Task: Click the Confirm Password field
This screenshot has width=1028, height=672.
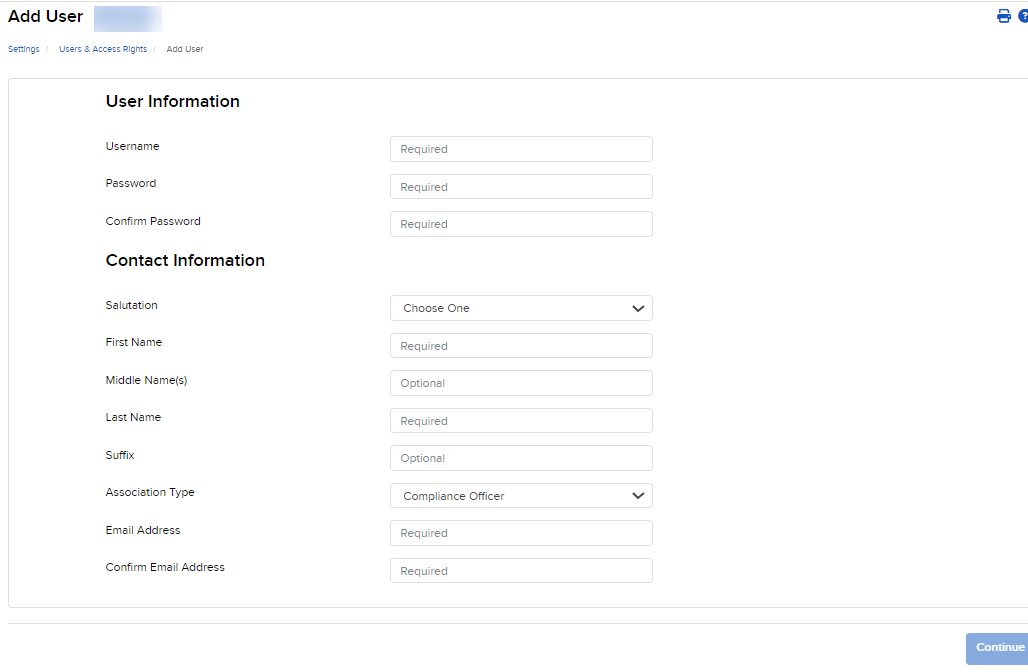Action: (x=520, y=223)
